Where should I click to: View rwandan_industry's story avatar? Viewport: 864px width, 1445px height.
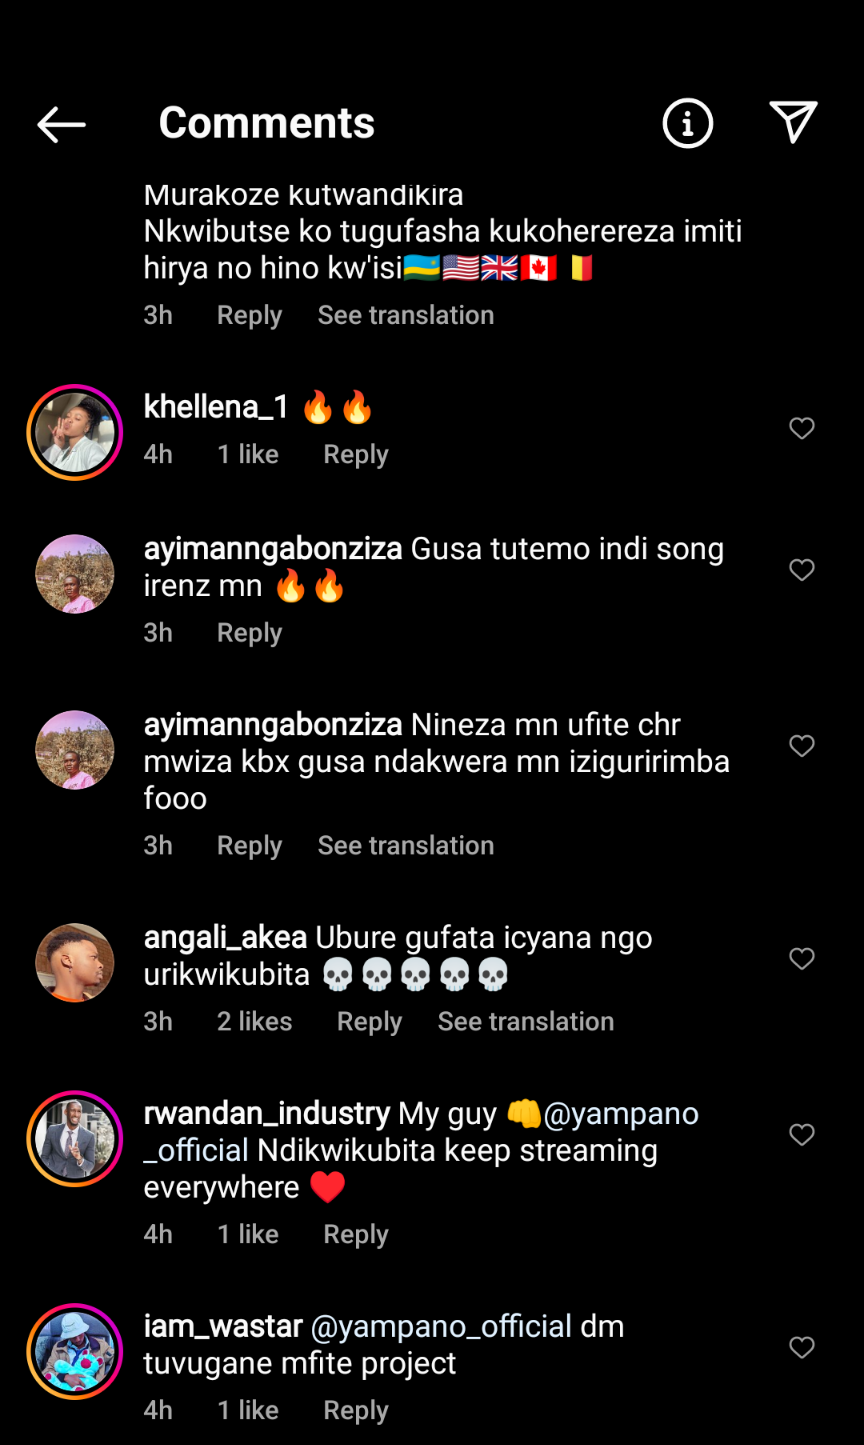point(75,1138)
